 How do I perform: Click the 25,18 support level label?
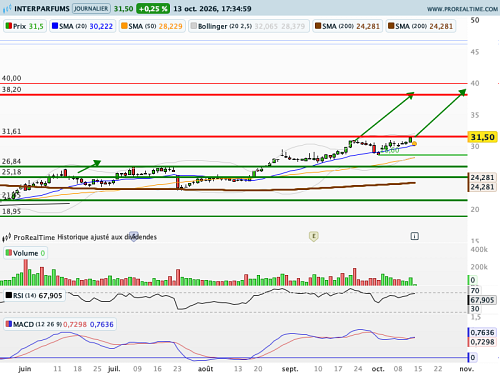coord(12,172)
